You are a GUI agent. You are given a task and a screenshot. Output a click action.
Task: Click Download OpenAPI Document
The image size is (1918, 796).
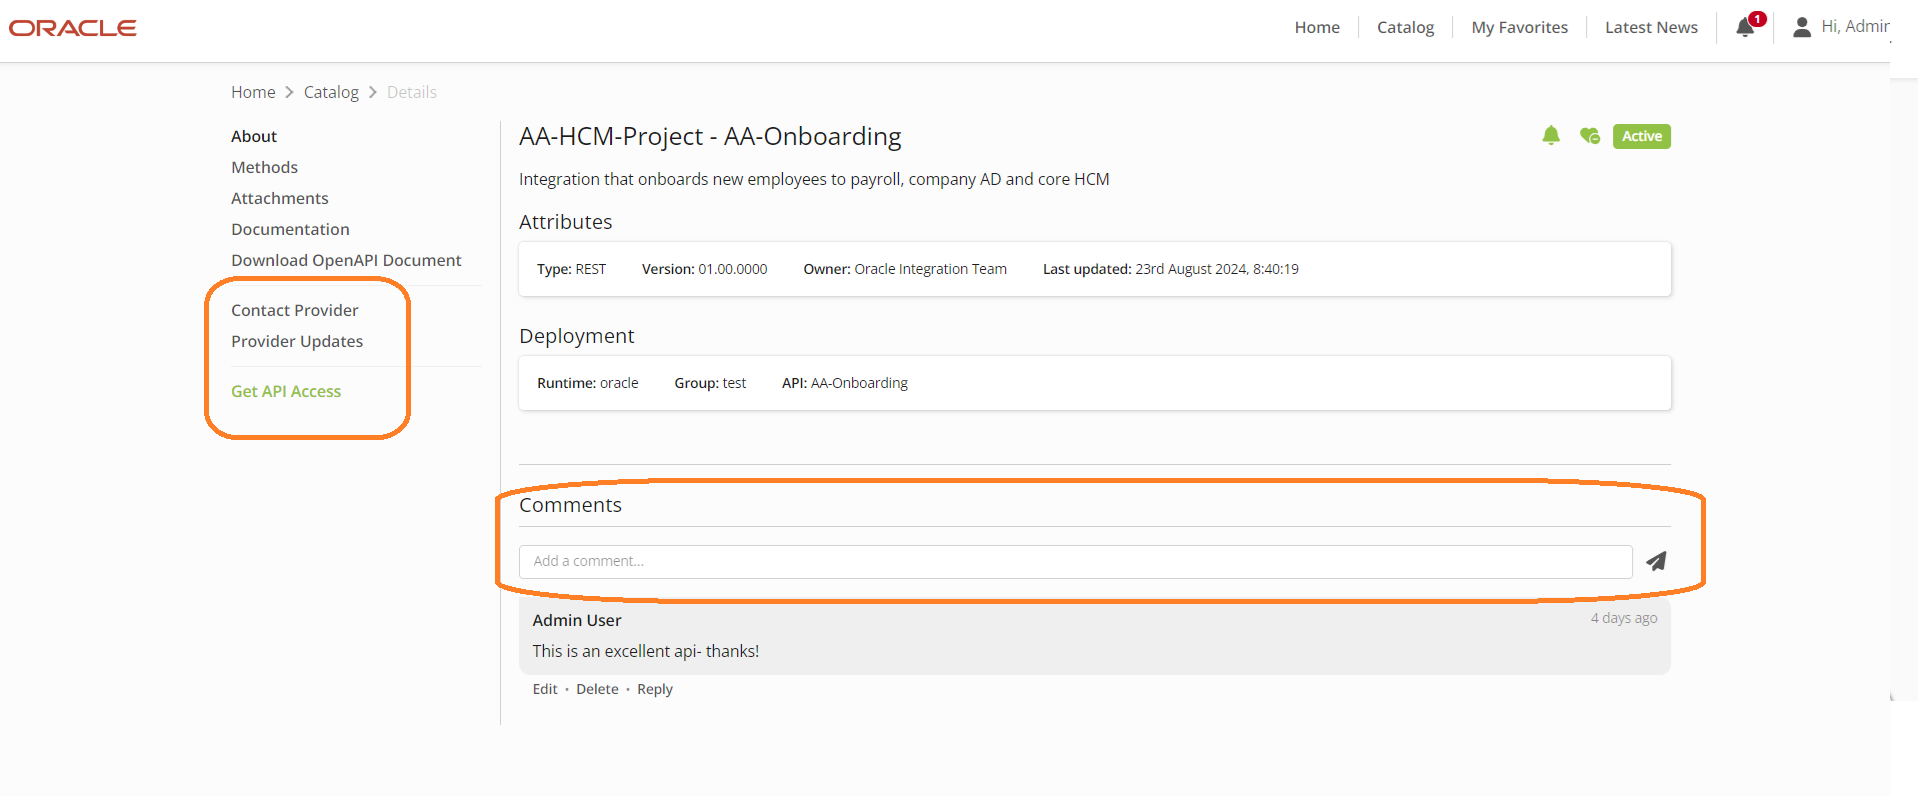pyautogui.click(x=346, y=260)
